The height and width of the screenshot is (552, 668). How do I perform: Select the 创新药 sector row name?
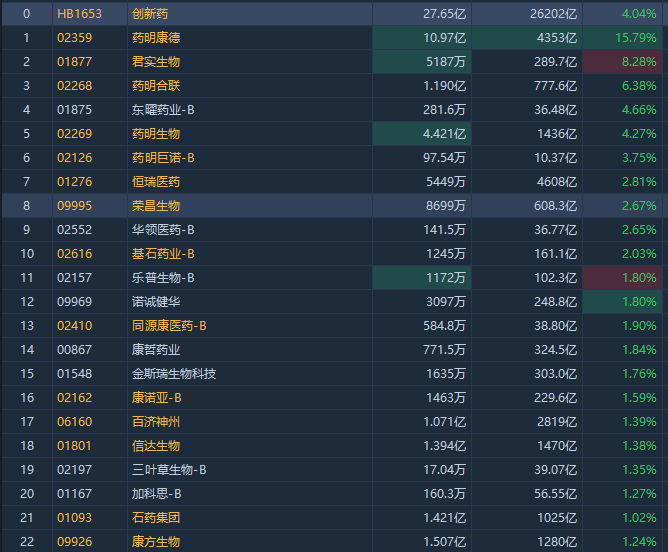pyautogui.click(x=150, y=14)
